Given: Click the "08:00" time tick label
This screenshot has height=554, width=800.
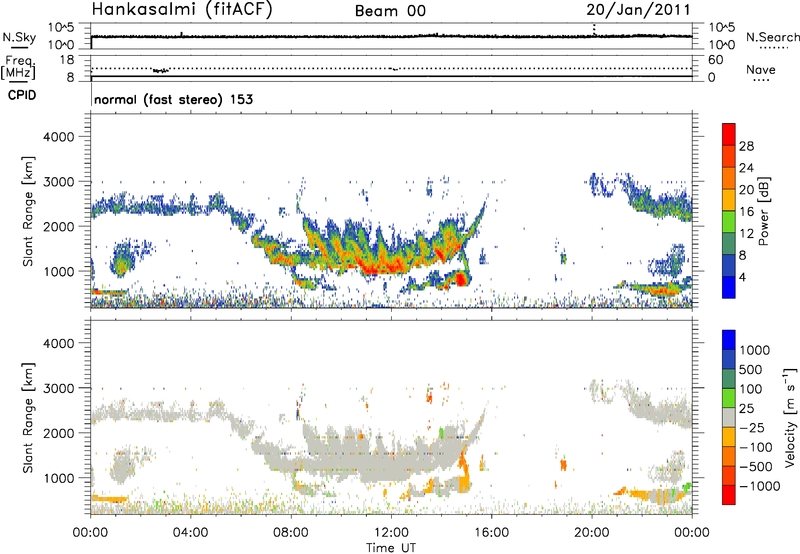Looking at the screenshot, I should click(x=290, y=533).
